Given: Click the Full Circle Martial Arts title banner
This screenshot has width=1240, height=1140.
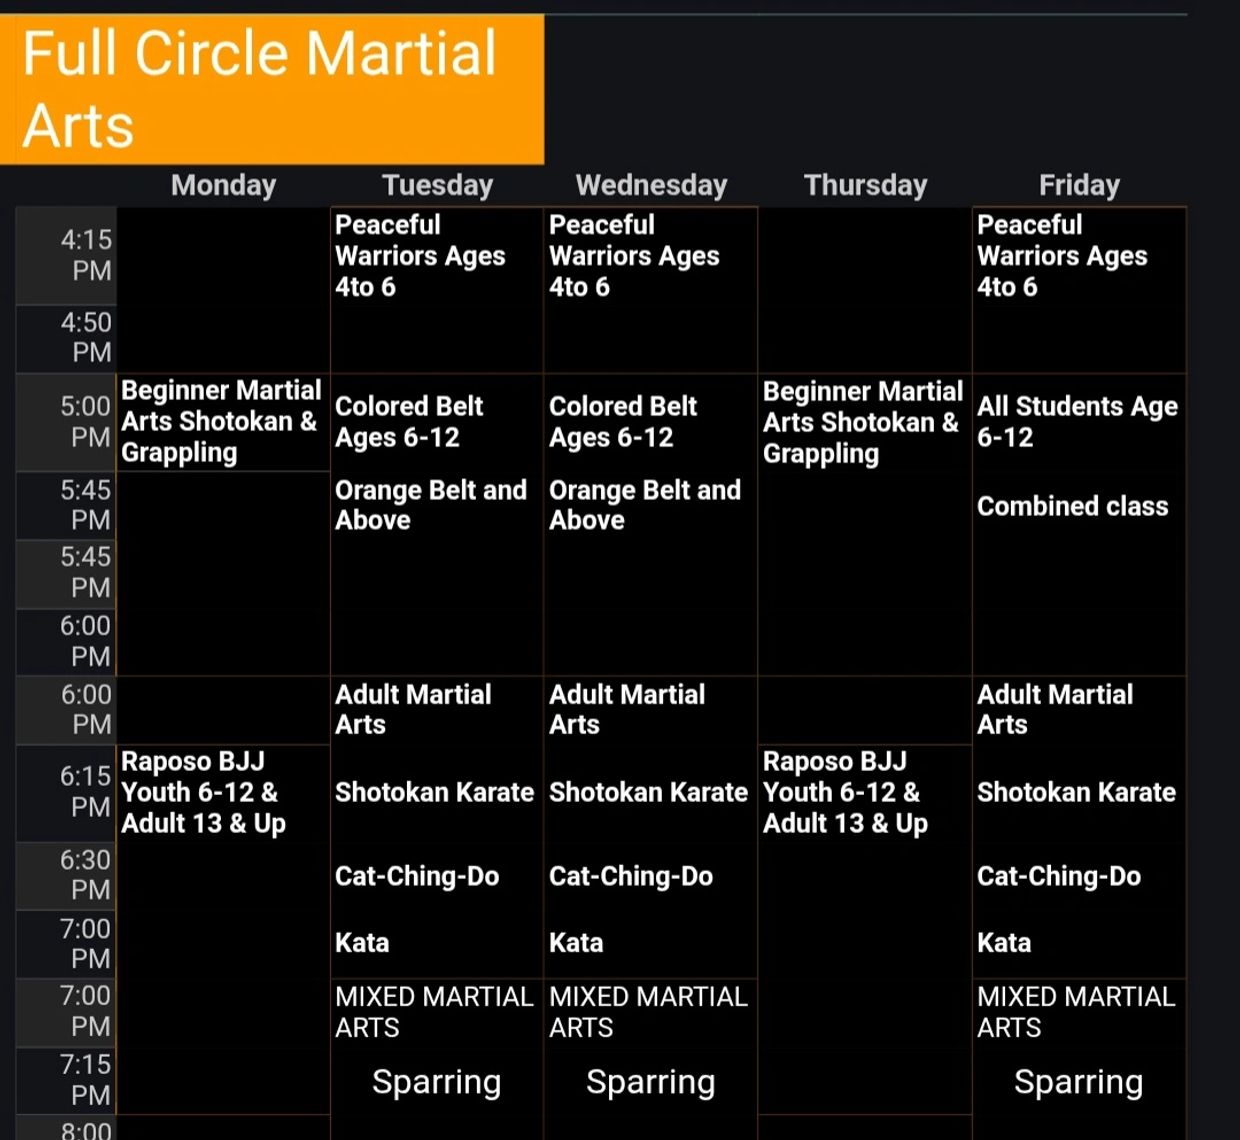Looking at the screenshot, I should (x=272, y=89).
